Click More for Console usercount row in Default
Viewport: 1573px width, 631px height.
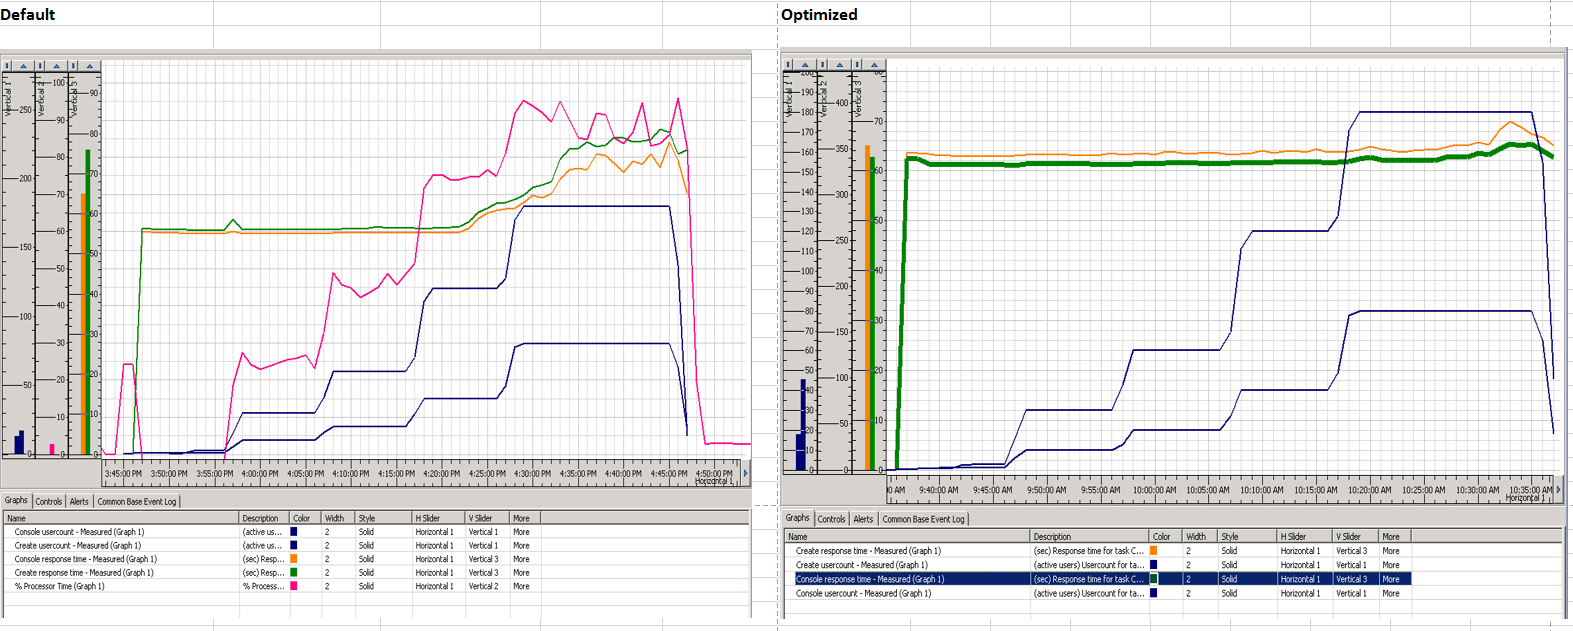click(x=522, y=532)
